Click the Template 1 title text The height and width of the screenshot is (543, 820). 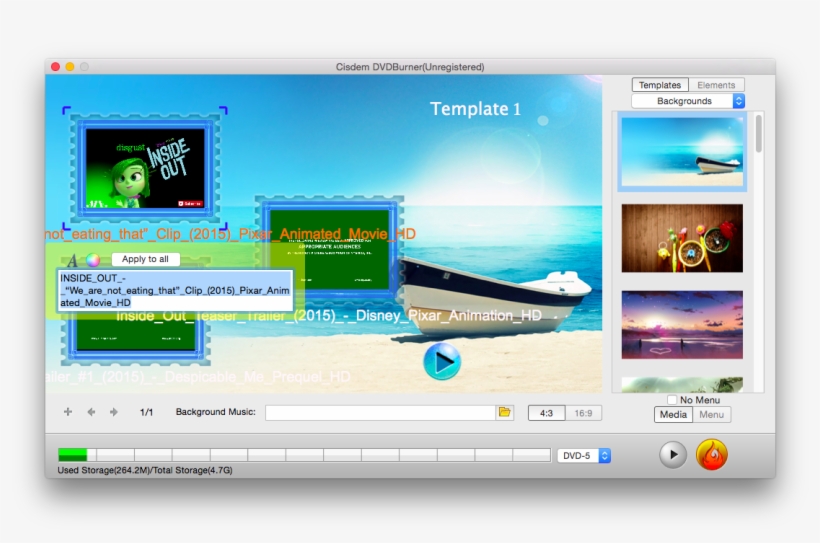[475, 109]
